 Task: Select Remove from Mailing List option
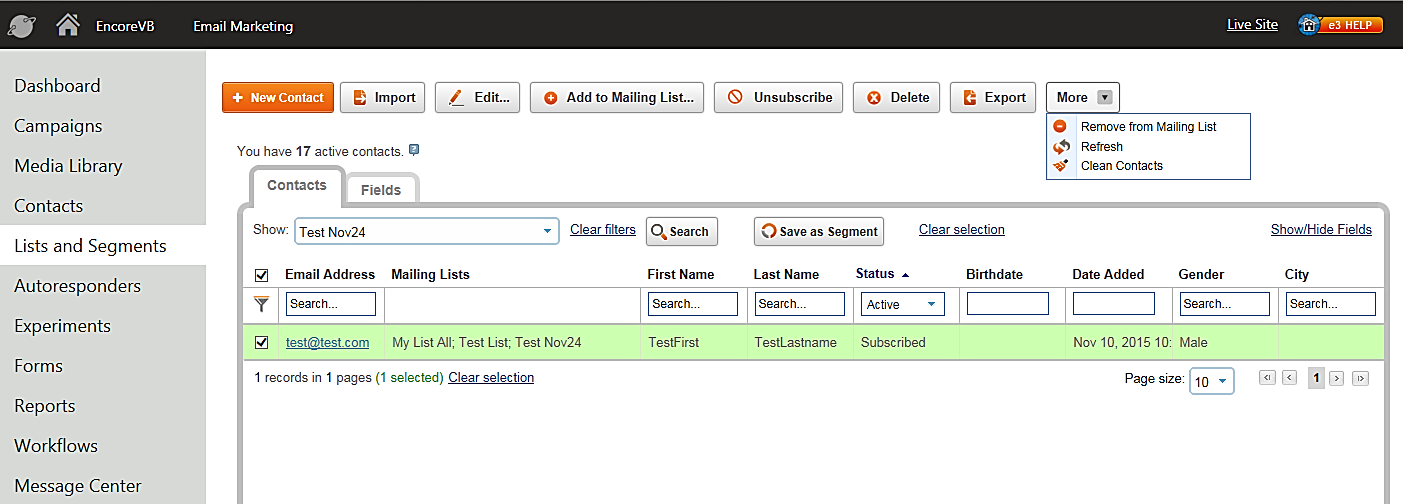1148,127
